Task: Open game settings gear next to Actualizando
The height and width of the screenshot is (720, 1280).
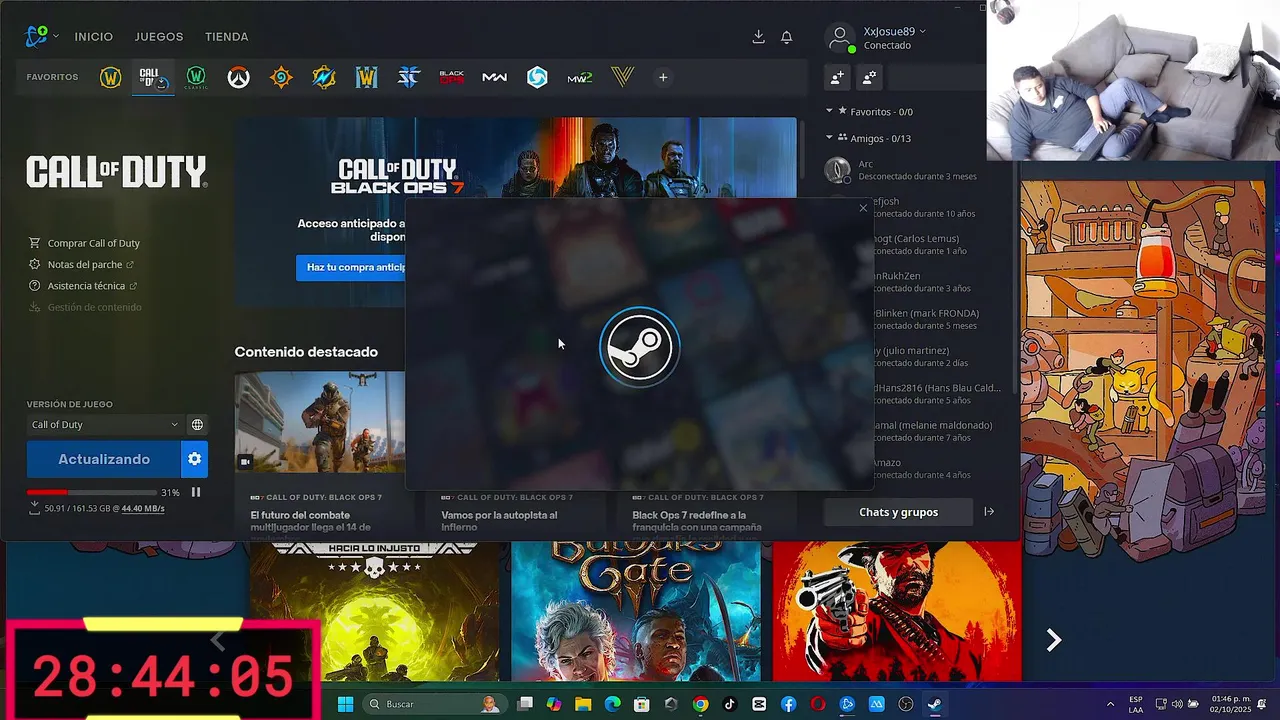Action: coord(195,459)
